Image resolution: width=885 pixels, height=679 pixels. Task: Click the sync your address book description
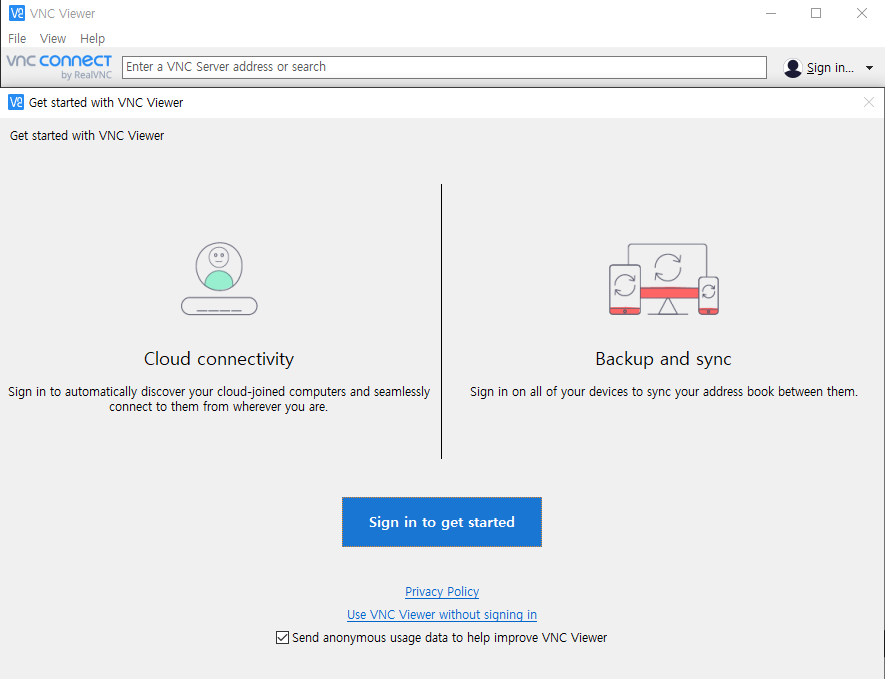coord(664,392)
